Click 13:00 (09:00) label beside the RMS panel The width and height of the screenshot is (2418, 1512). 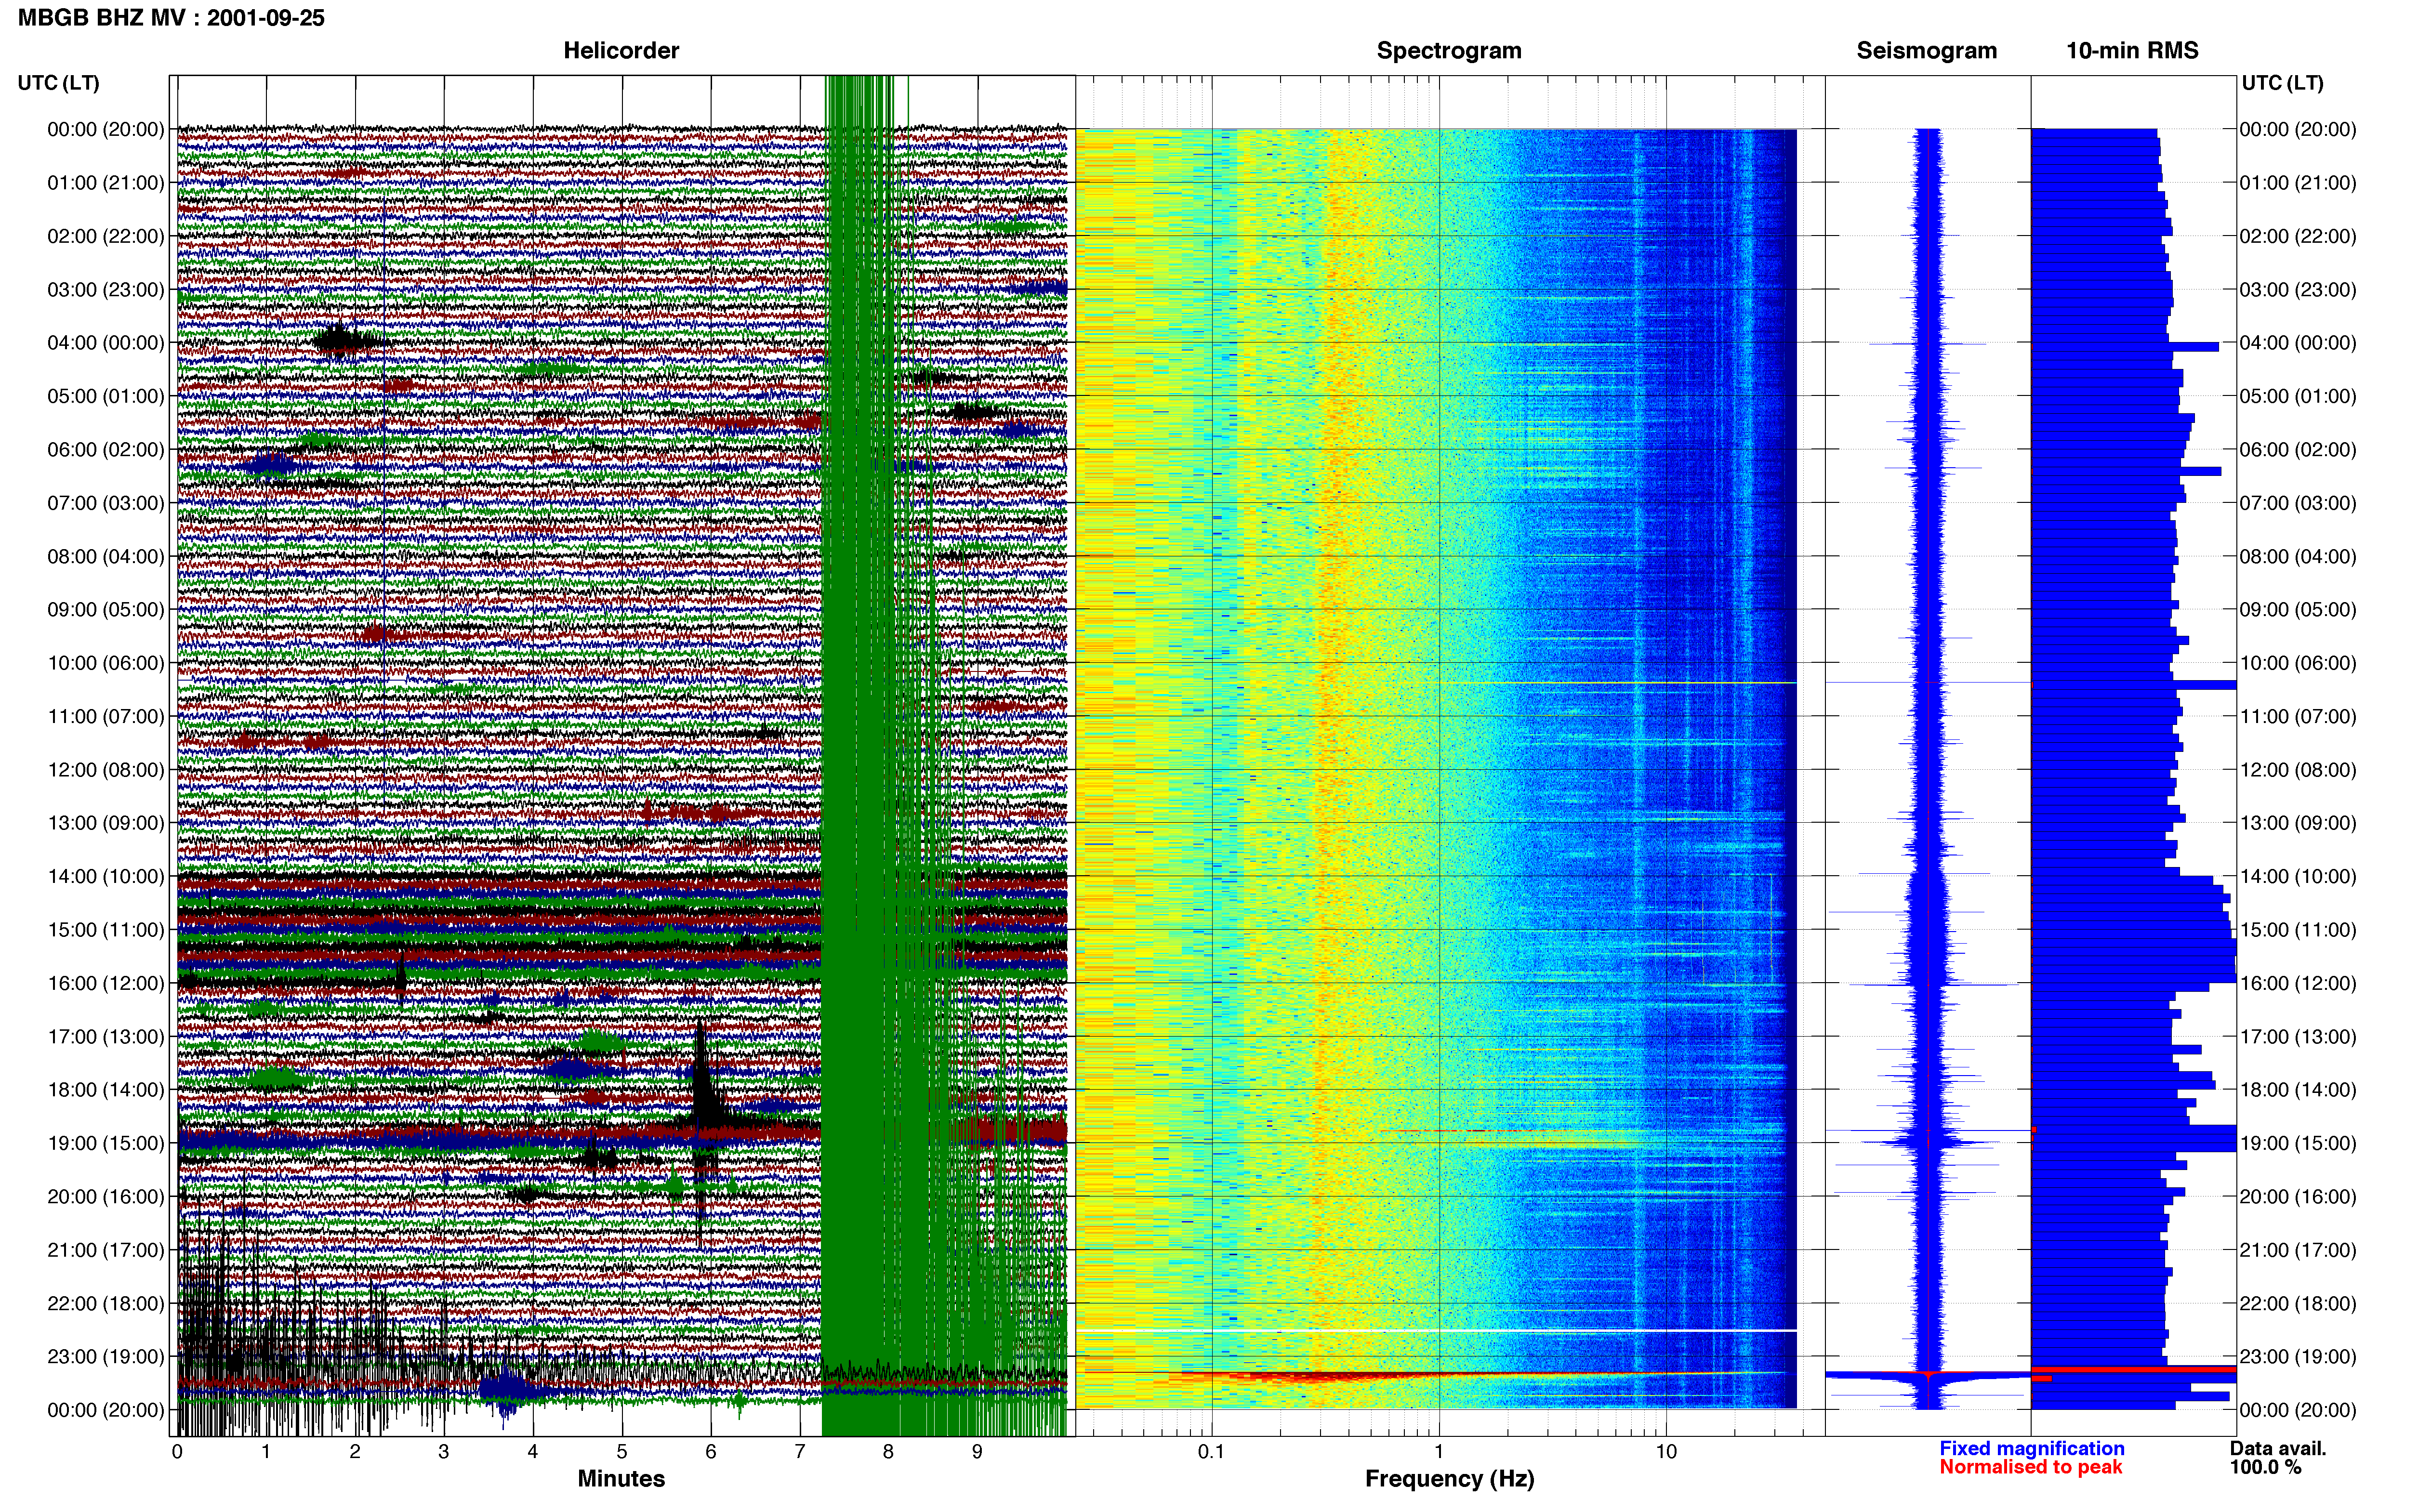coord(2298,823)
